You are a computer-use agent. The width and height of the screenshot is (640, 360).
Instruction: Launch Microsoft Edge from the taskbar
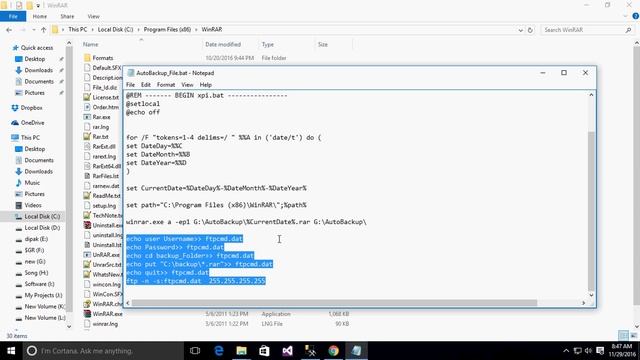click(219, 351)
